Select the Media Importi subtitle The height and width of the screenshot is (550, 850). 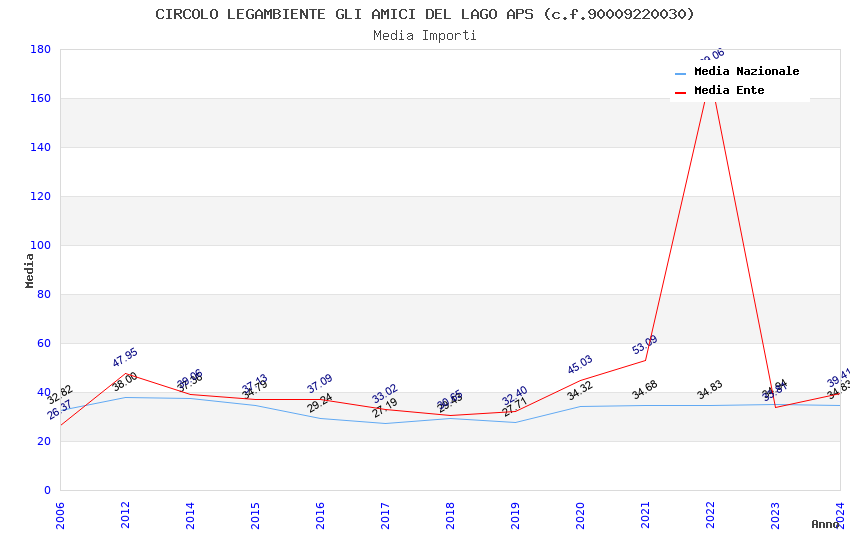click(424, 36)
